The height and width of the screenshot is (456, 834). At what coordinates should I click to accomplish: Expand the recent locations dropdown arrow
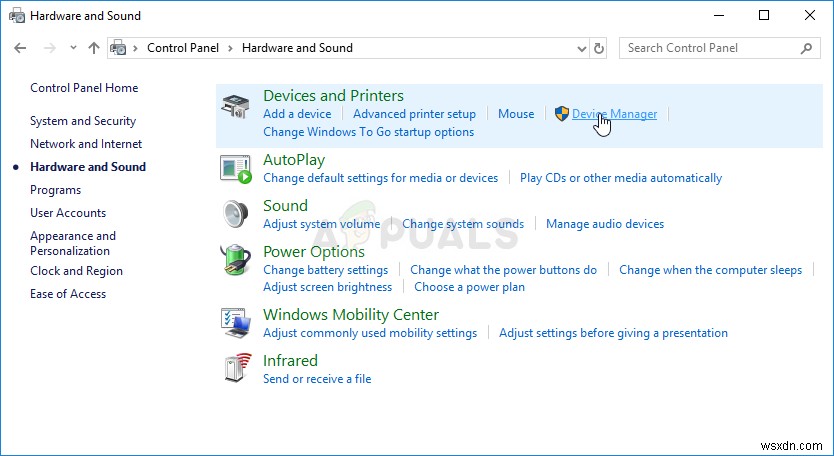point(73,48)
